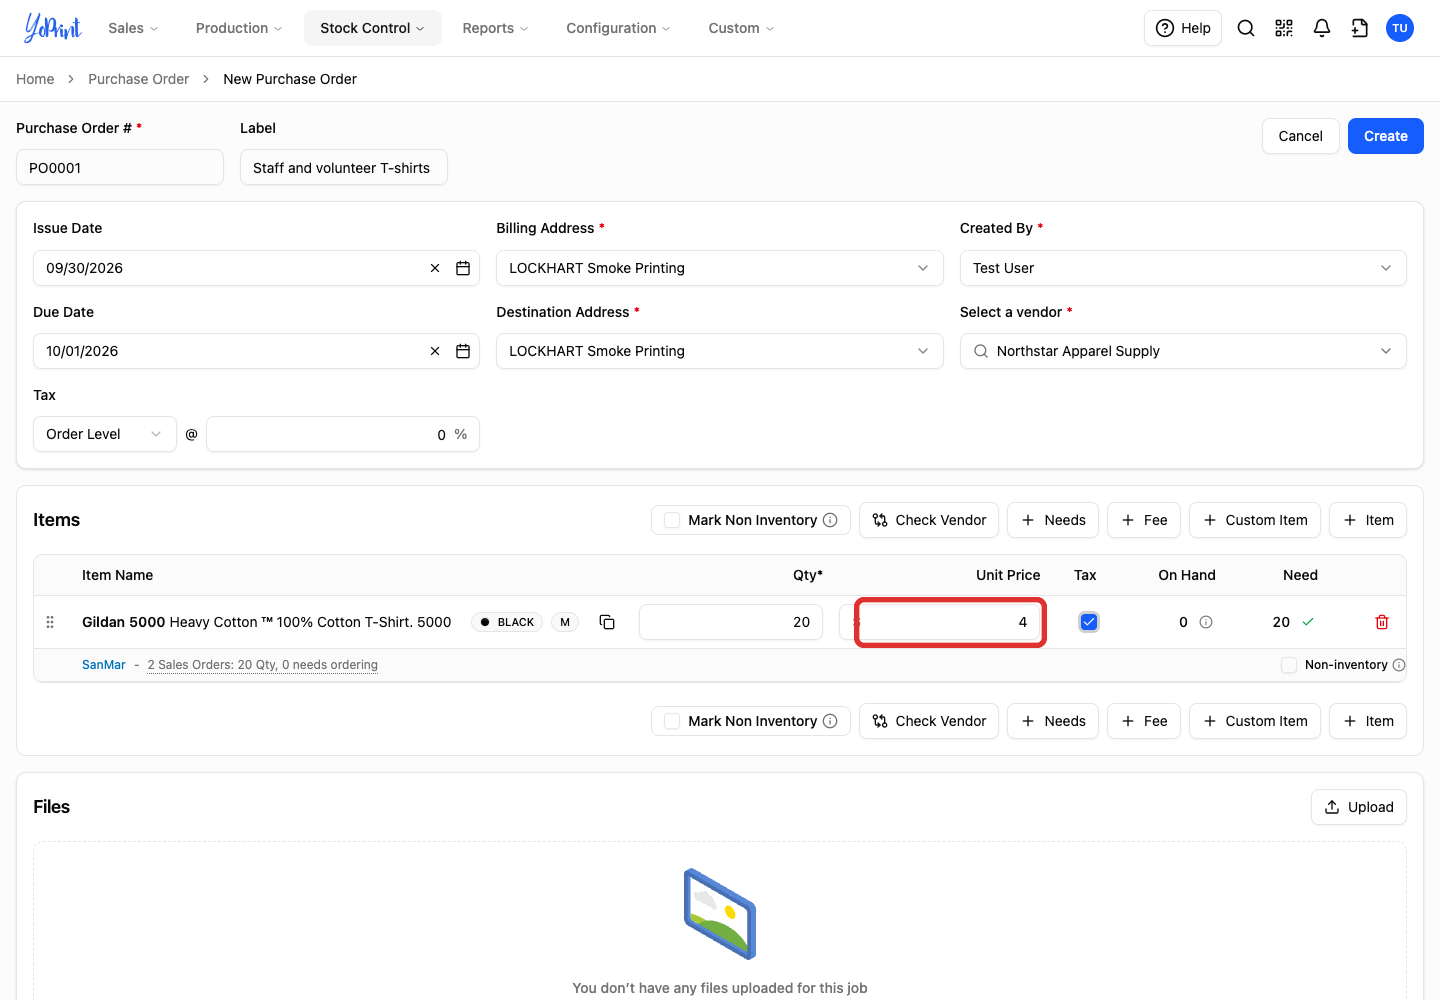Grab the item row drag handle
This screenshot has width=1440, height=1000.
(50, 622)
